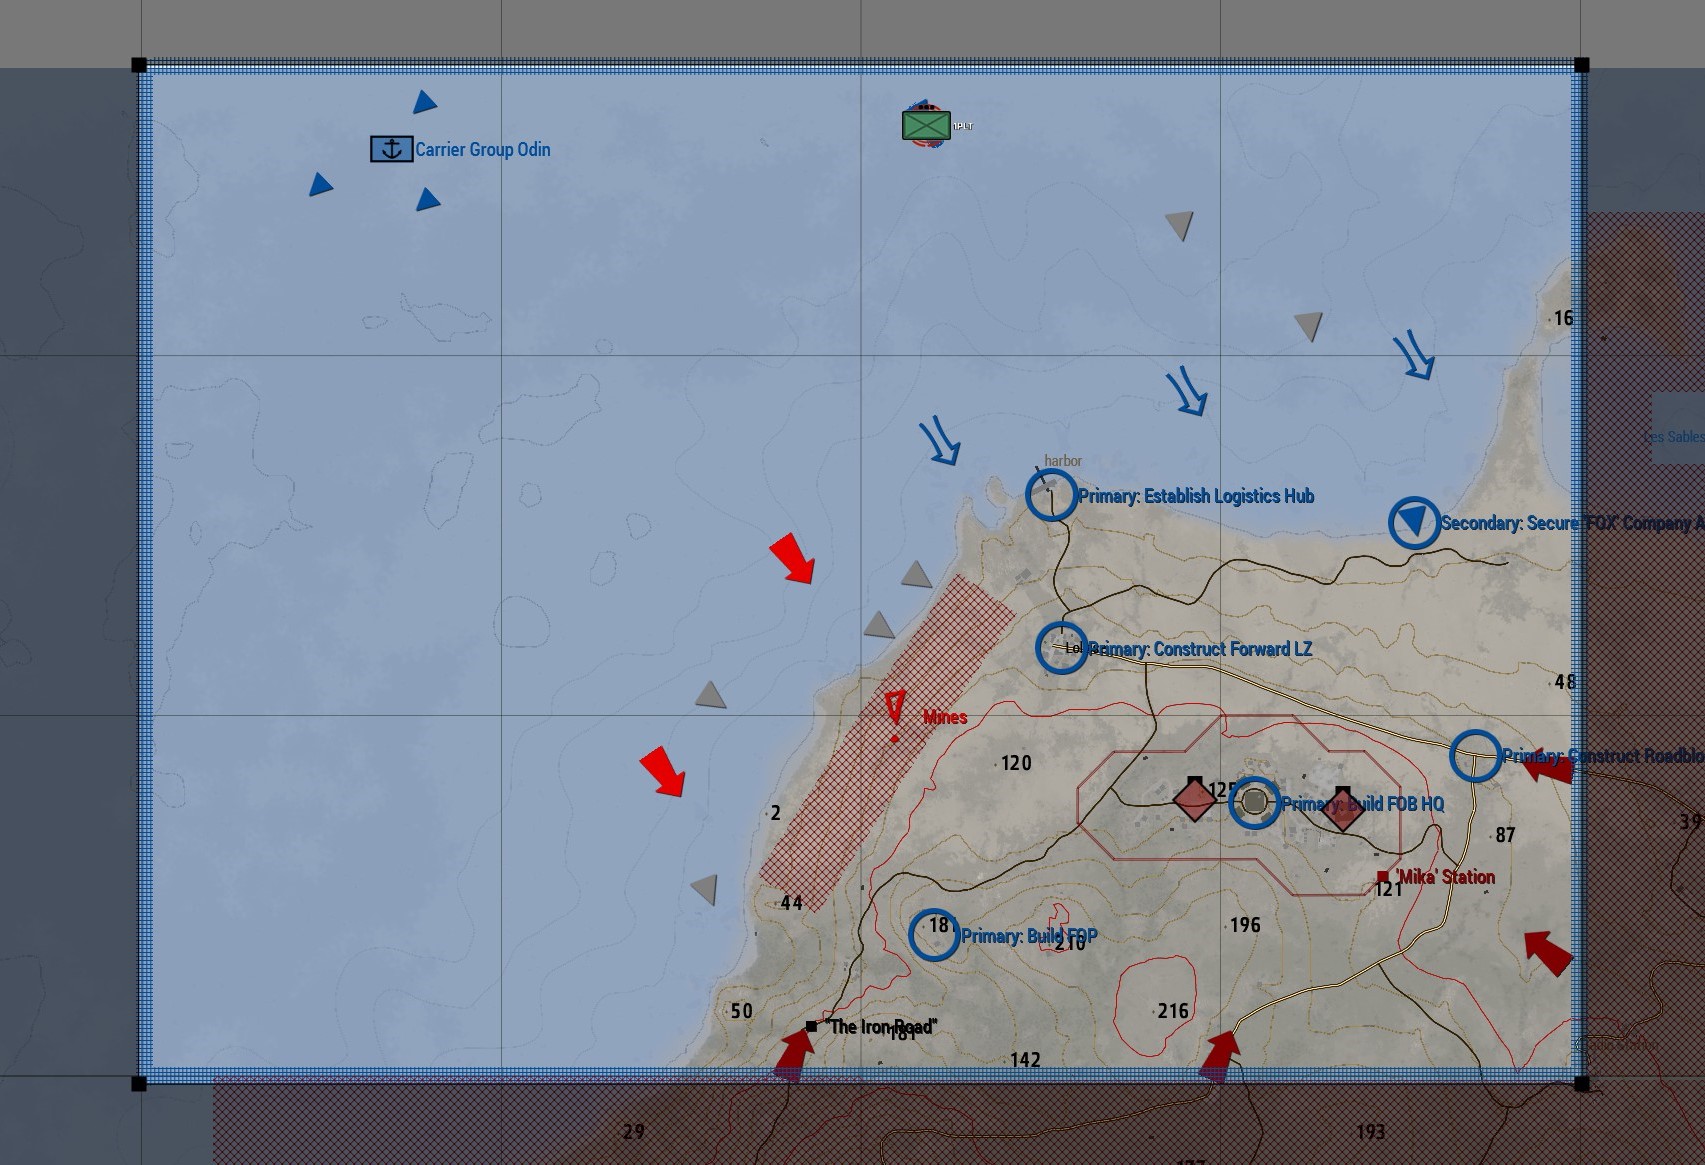The image size is (1705, 1165).
Task: Click the Carrier Group Odin anchor icon
Action: click(391, 149)
